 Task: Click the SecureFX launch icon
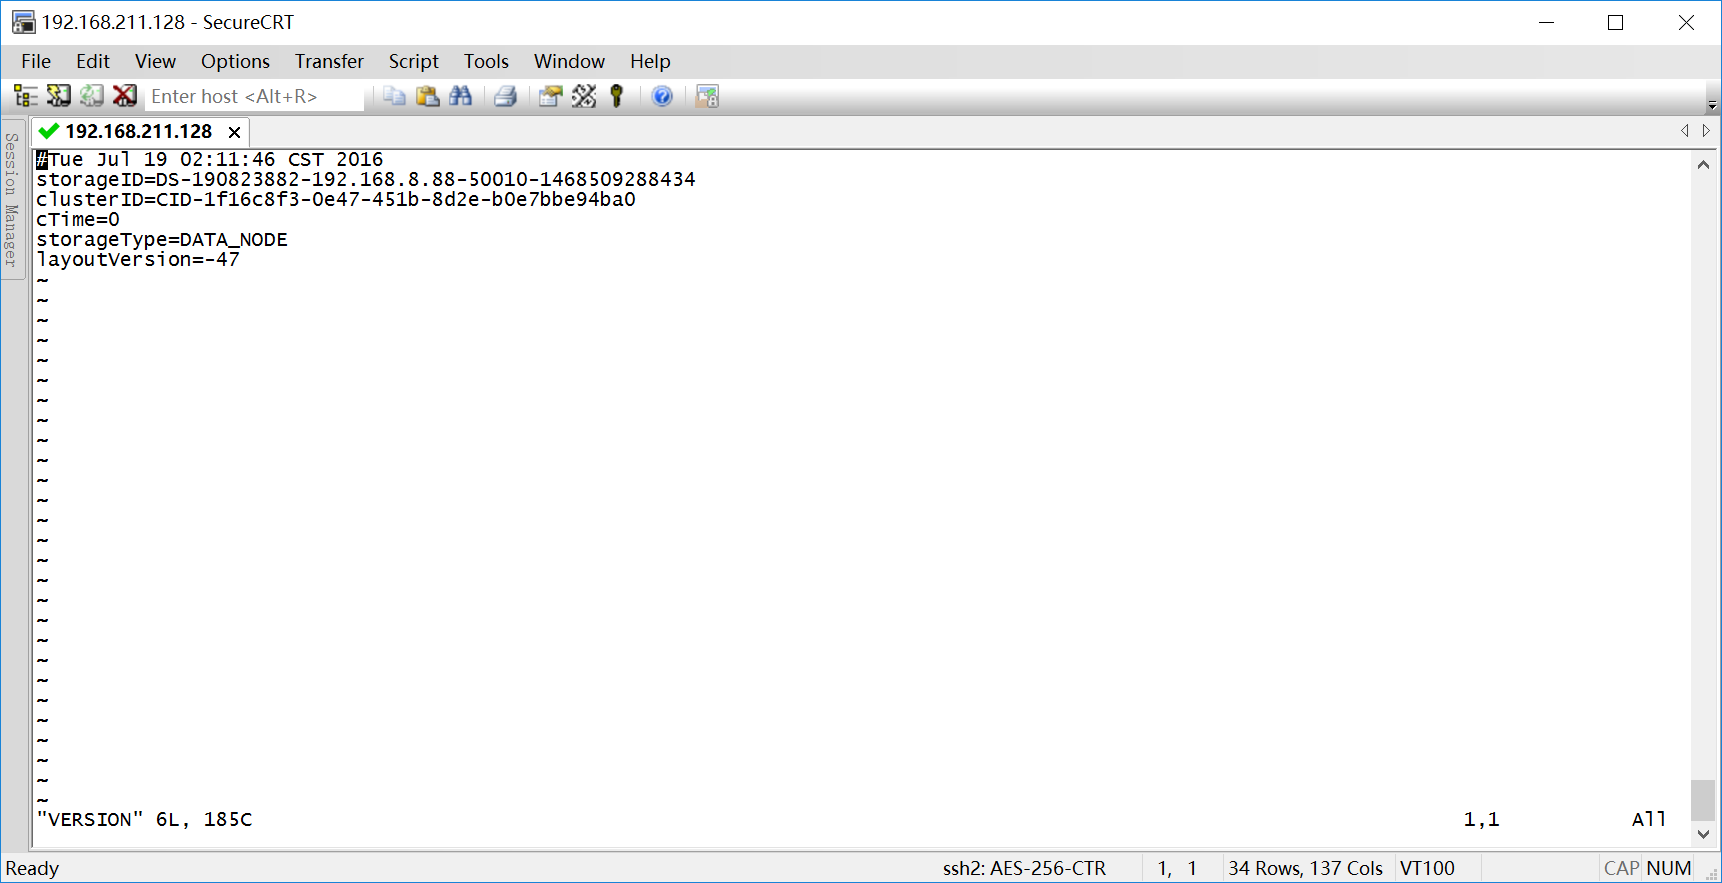pyautogui.click(x=707, y=96)
